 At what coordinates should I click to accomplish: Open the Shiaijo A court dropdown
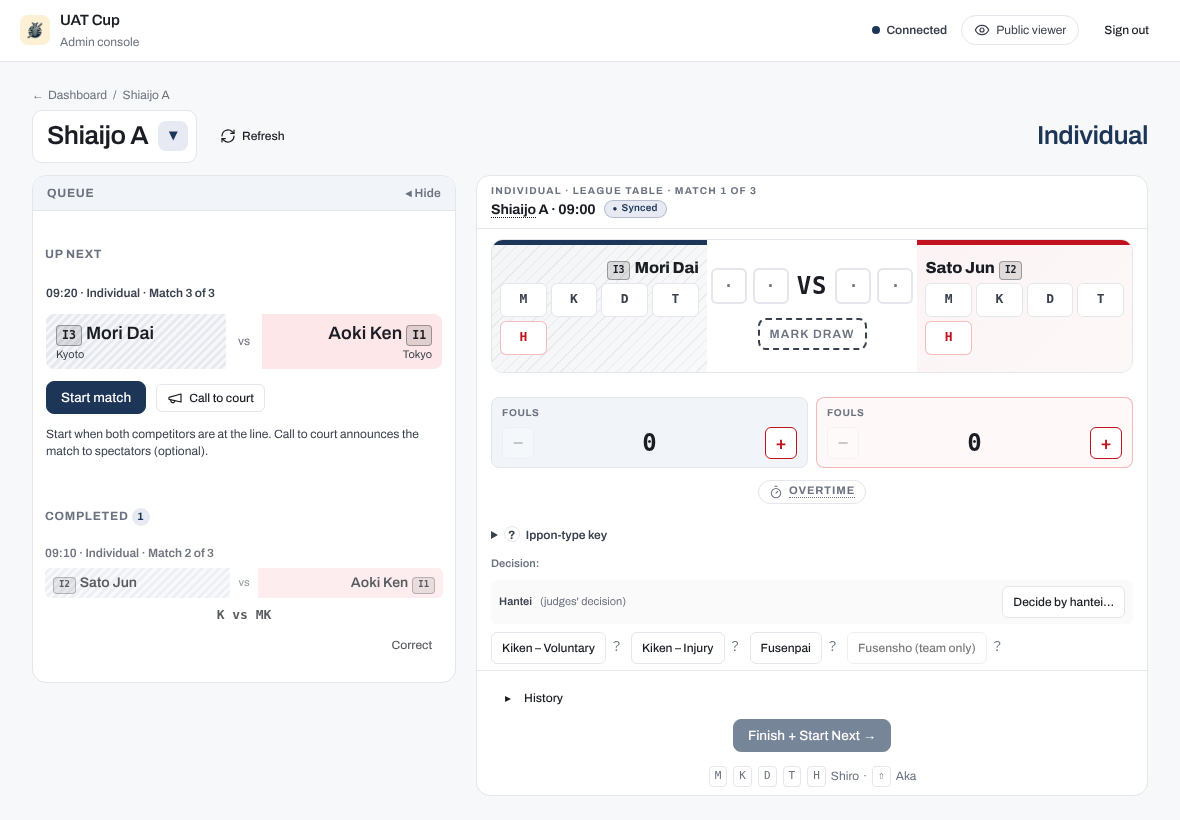(x=173, y=136)
